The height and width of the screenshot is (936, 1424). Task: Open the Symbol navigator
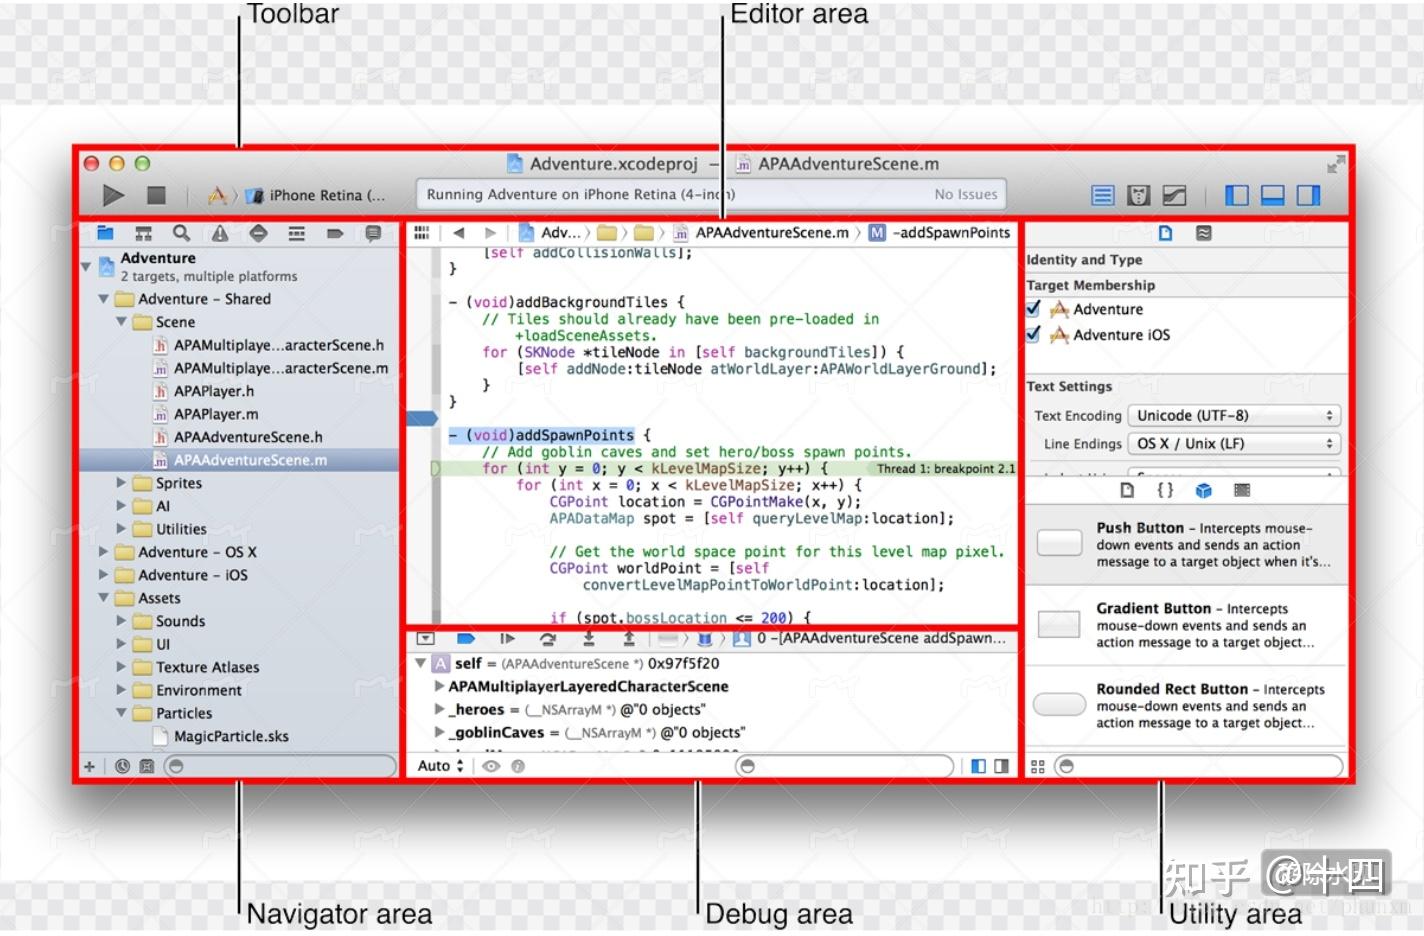[143, 232]
